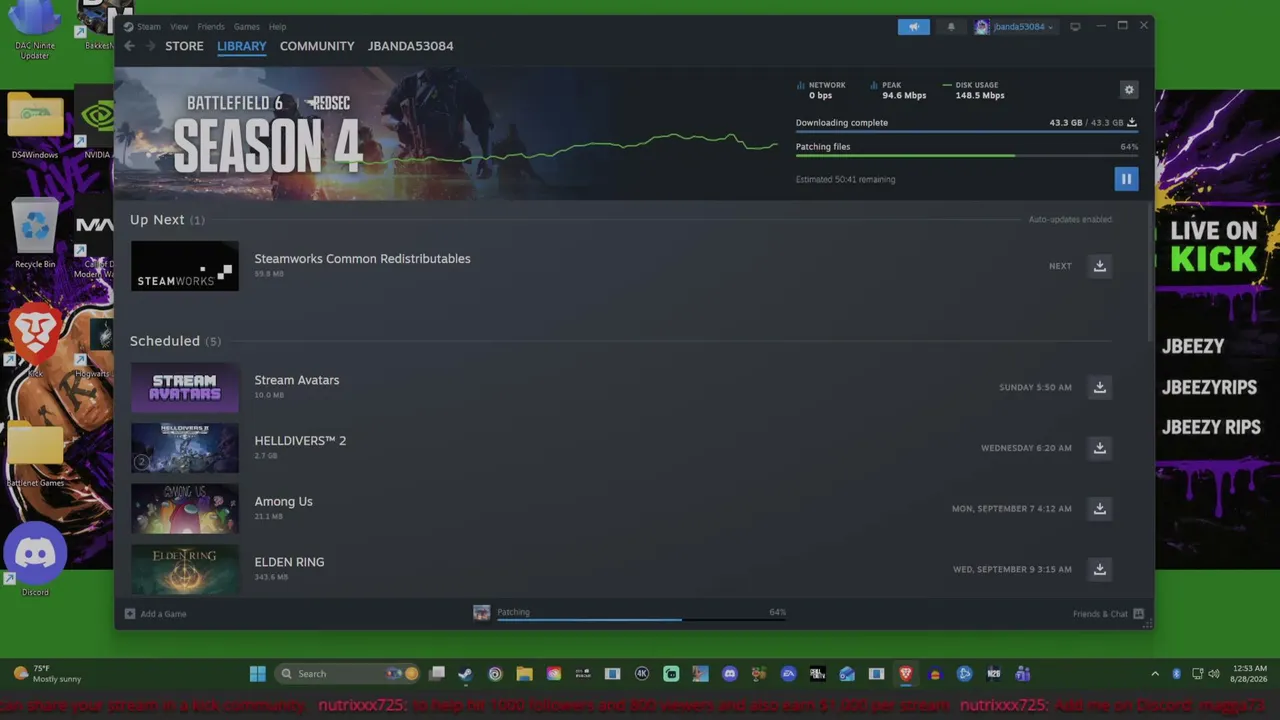The image size is (1280, 720).
Task: Open the Stream Avatars thumbnail
Action: coord(185,387)
